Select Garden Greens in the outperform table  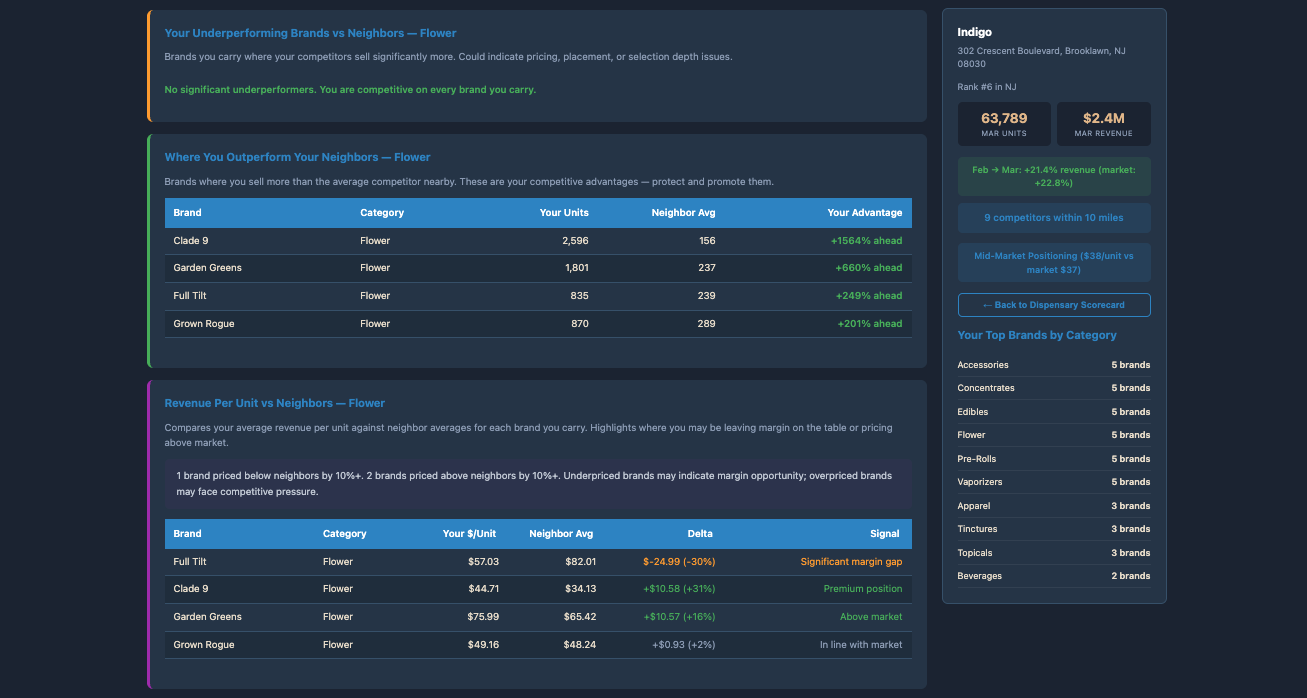tap(207, 268)
